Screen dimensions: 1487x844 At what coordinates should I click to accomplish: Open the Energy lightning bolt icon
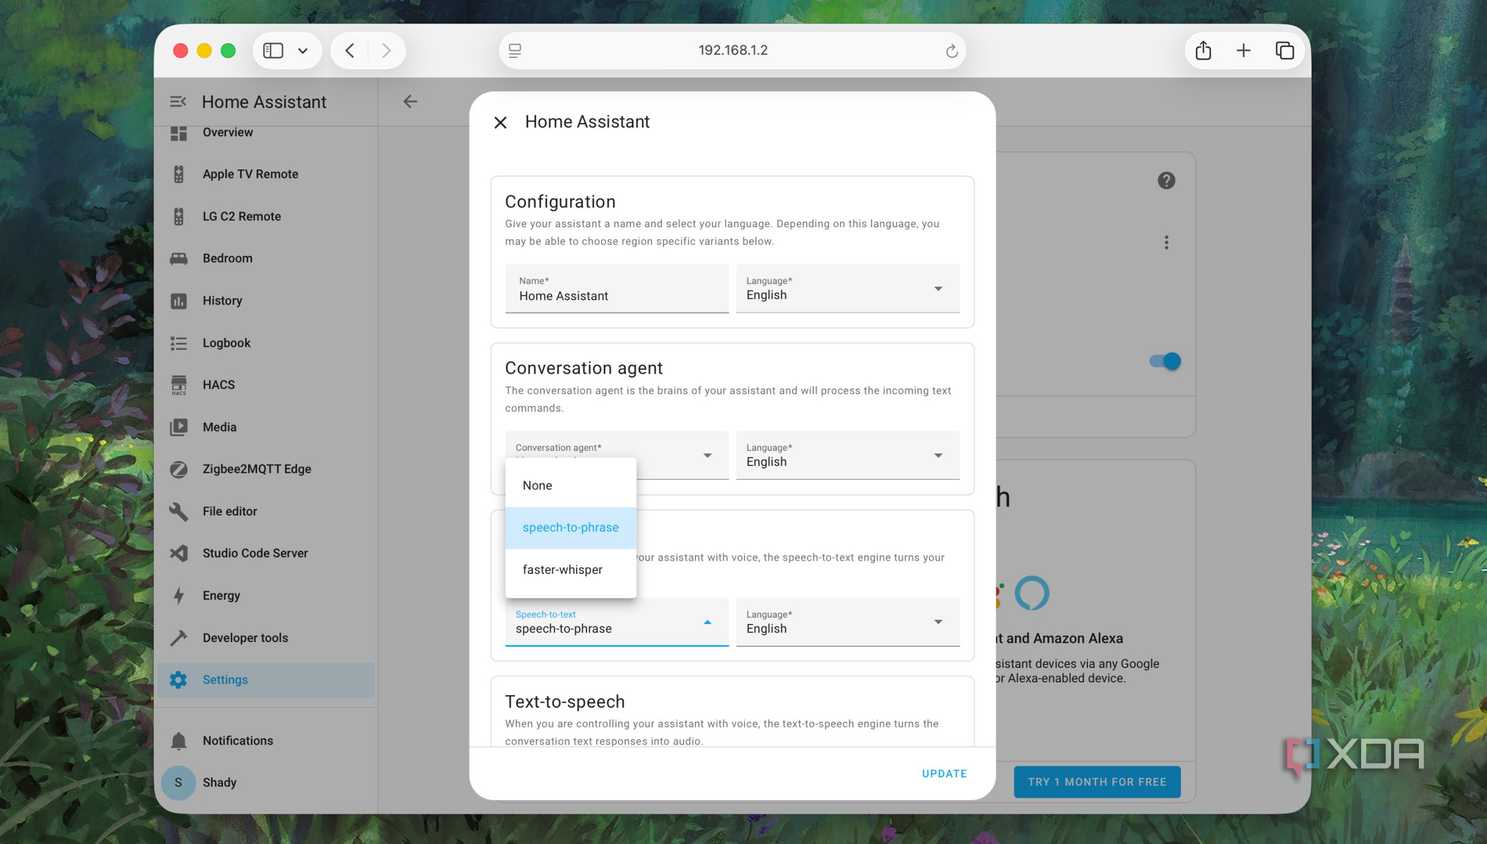[x=179, y=596]
